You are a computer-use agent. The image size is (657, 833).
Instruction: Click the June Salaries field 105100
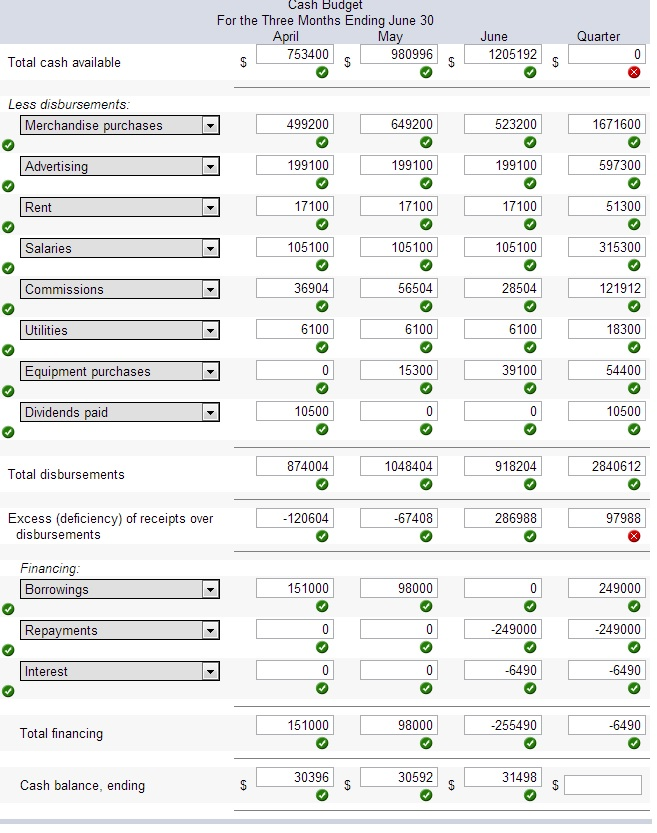pyautogui.click(x=503, y=248)
